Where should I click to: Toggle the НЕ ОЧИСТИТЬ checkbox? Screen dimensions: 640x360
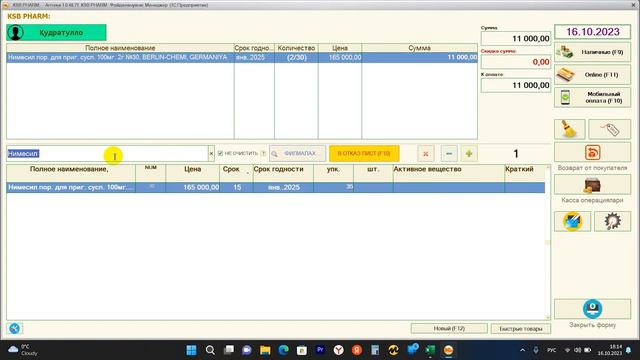tap(220, 153)
